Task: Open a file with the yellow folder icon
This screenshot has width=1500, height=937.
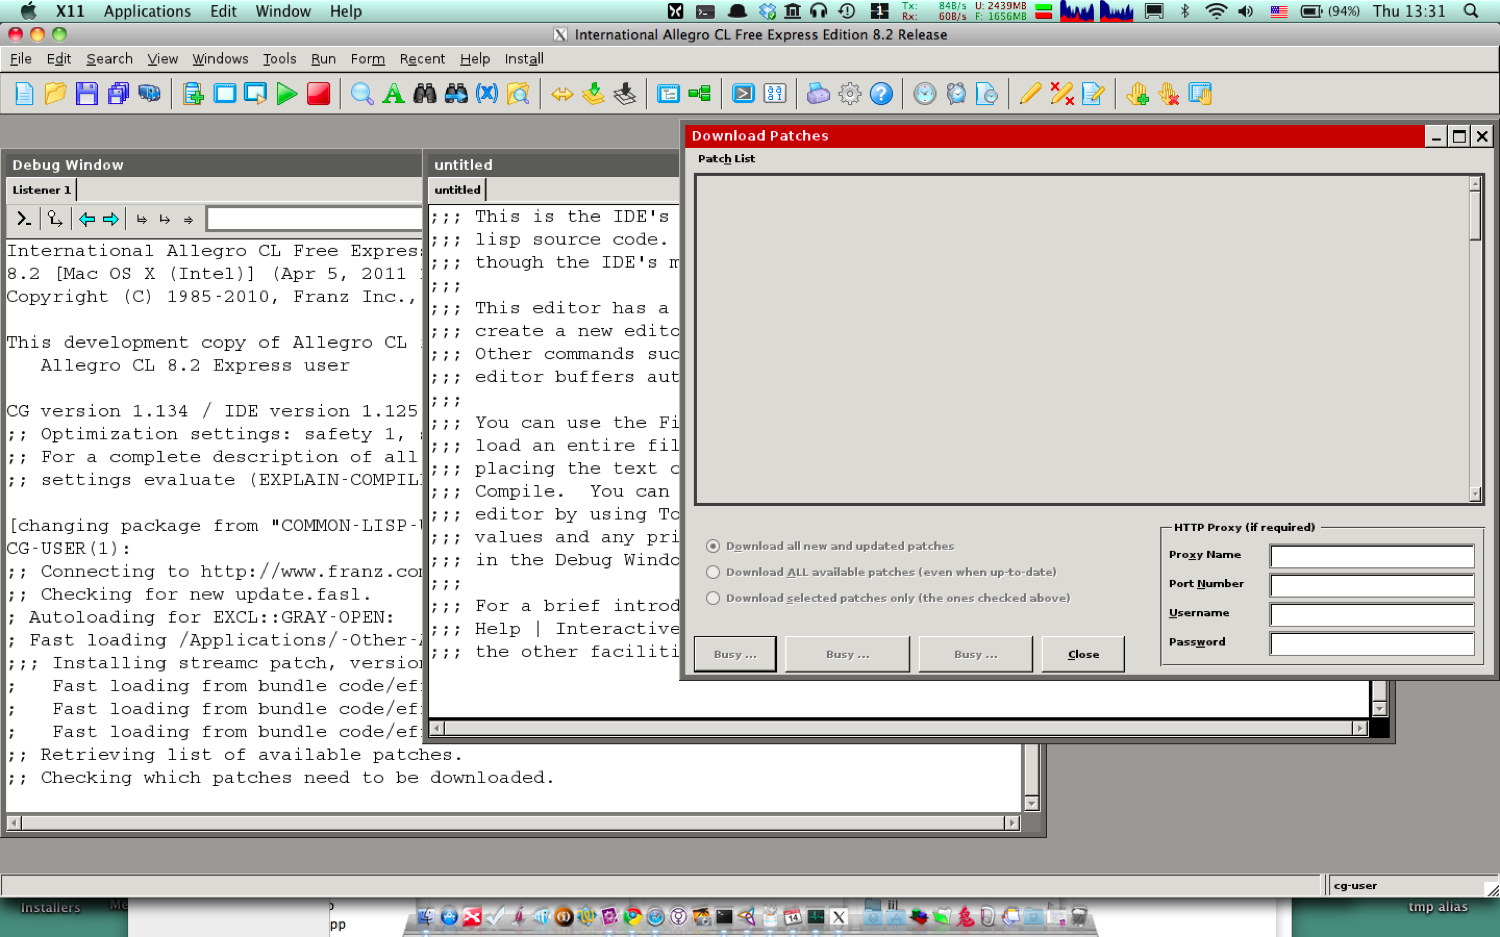Action: [56, 94]
